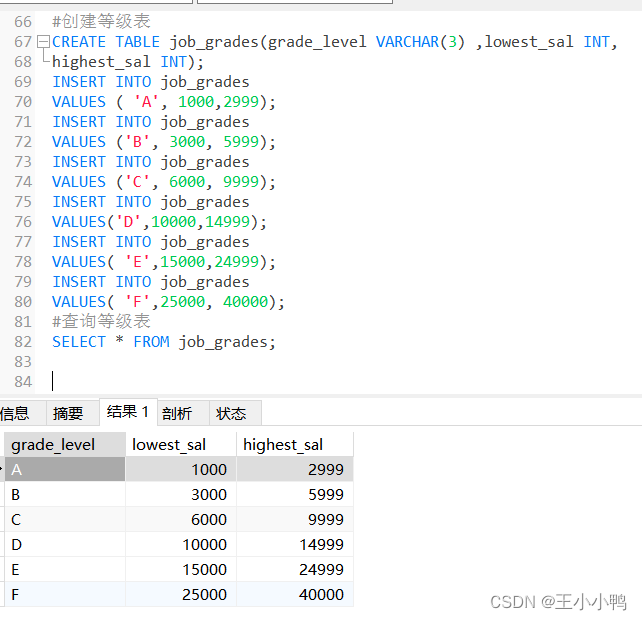Screen dimensions: 642x620
Task: Click the lowest_sal column header
Action: 181,445
